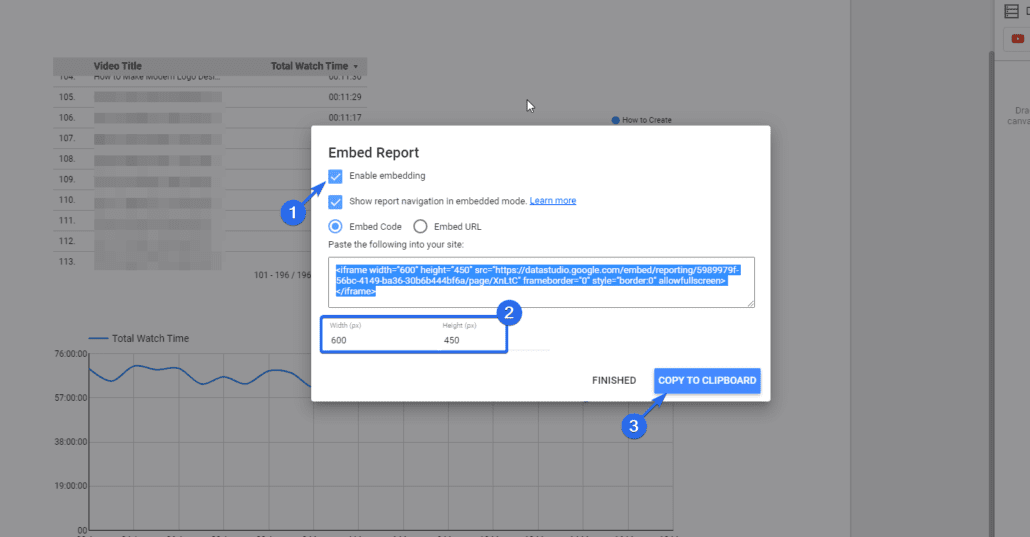Click COPY TO CLIPBOARD button
1030x537 pixels.
coord(707,381)
